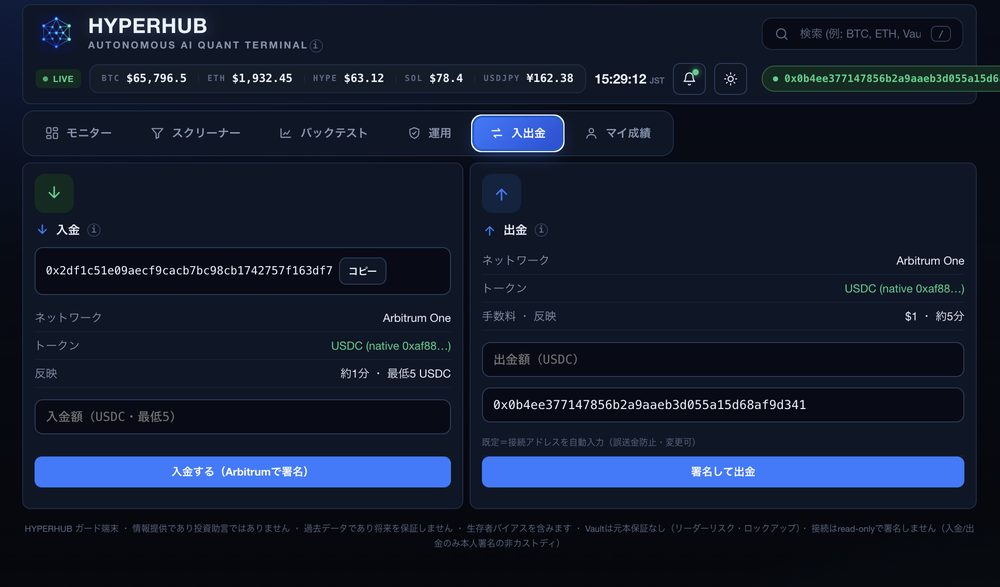Click the deposit address 0x2df1c51e...
Screen dimensions: 1000x587
[189, 271]
